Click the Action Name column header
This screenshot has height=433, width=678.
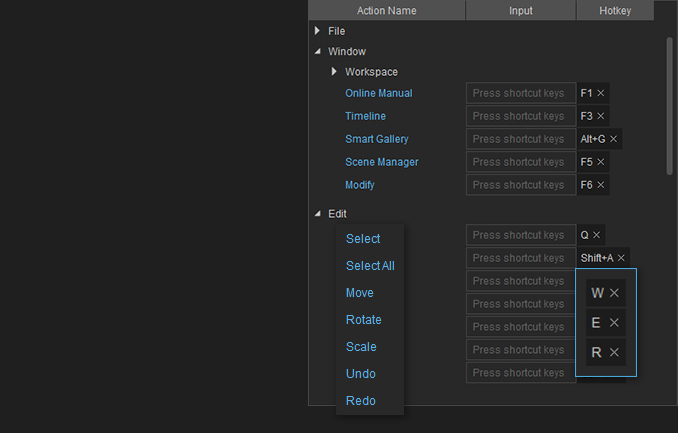pyautogui.click(x=386, y=11)
